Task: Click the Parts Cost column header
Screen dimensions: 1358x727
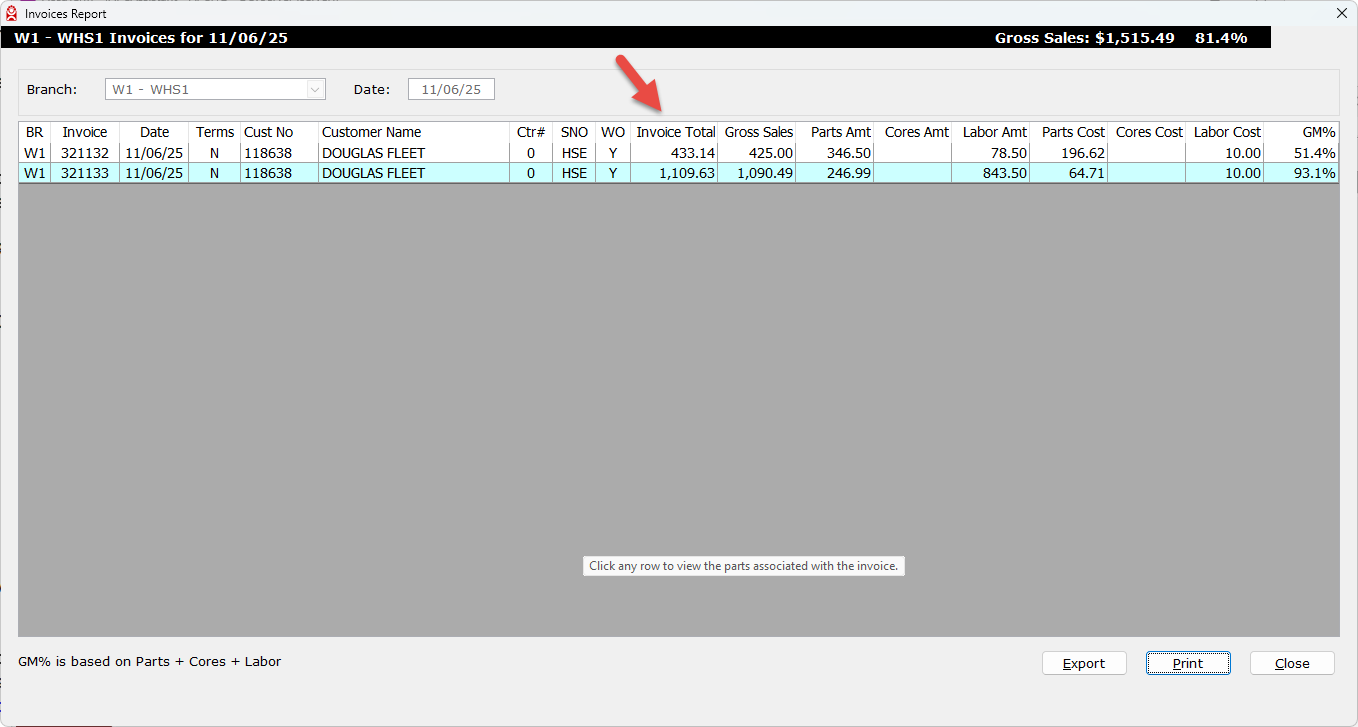Action: tap(1072, 132)
